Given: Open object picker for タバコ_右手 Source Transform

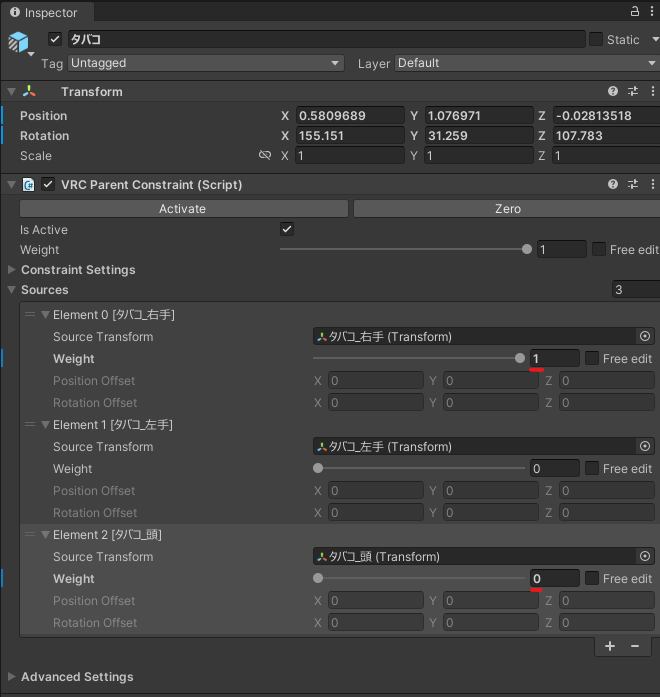Looking at the screenshot, I should tap(645, 336).
